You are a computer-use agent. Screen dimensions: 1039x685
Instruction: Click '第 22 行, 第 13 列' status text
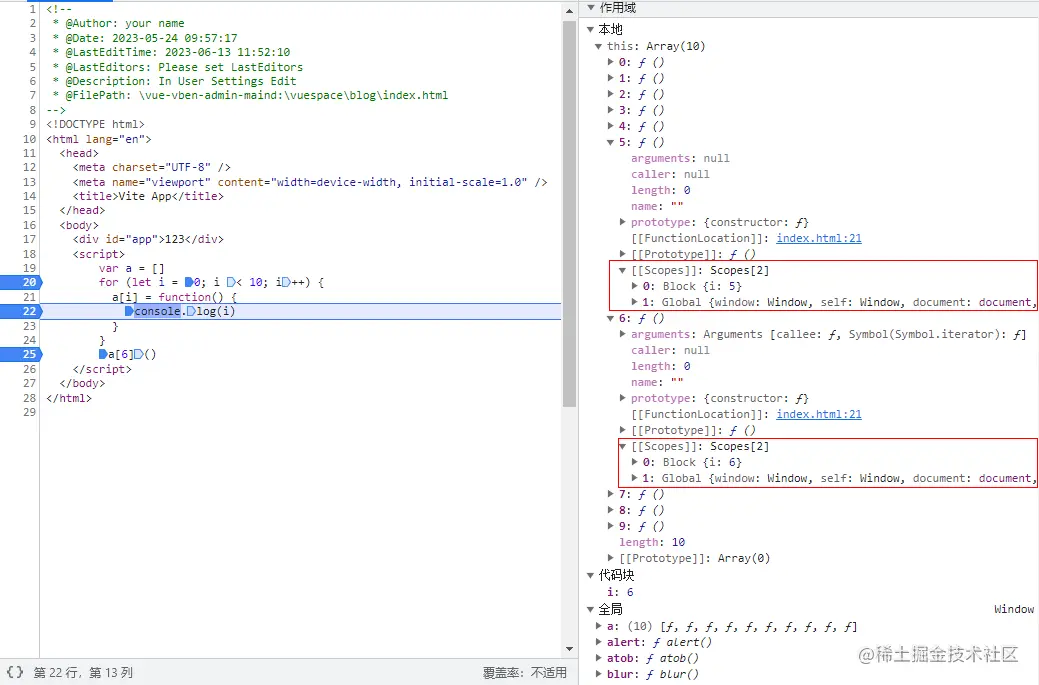(x=83, y=672)
